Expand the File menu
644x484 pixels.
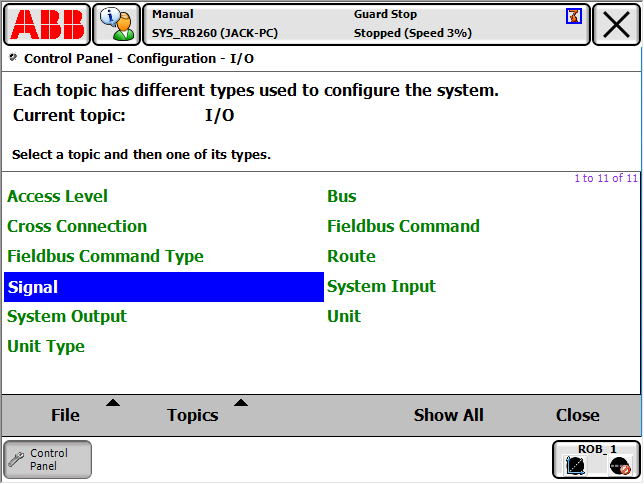coord(66,415)
